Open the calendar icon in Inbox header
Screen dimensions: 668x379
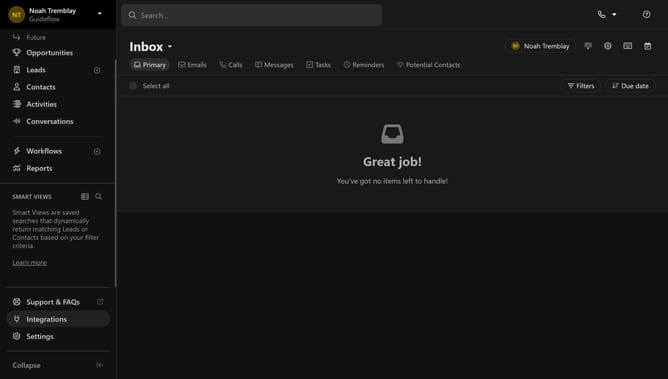[648, 46]
